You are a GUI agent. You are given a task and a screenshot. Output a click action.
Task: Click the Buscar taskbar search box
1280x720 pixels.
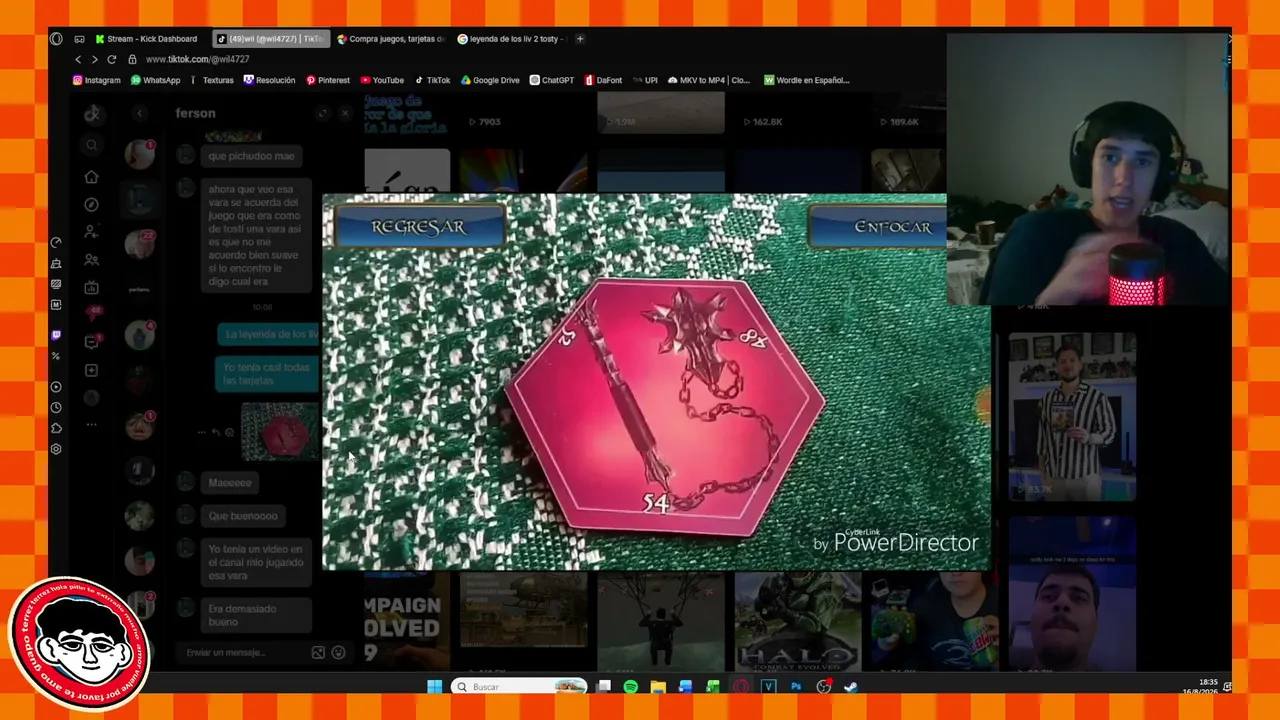coord(519,687)
